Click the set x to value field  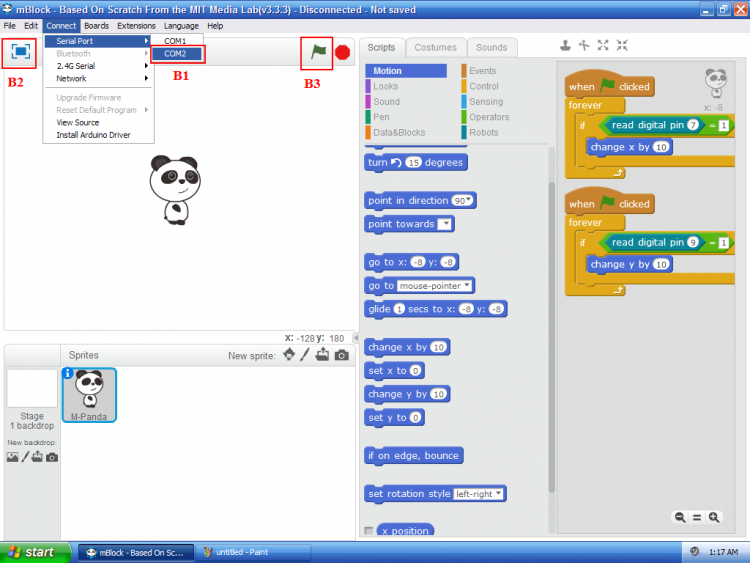pos(416,371)
